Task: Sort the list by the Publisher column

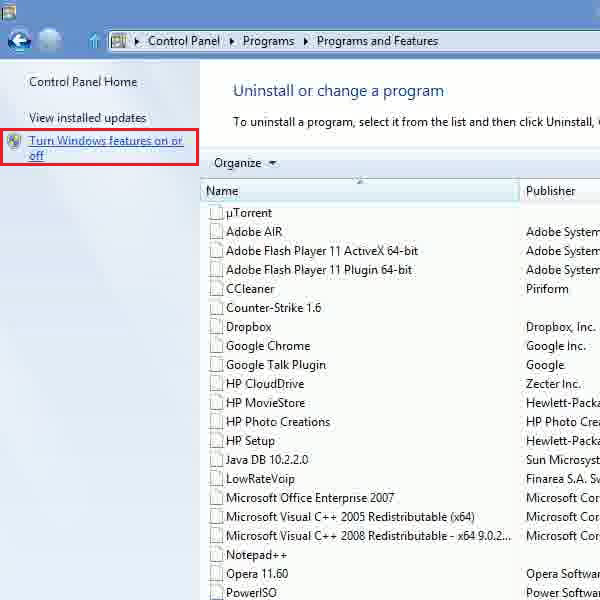Action: (560, 191)
